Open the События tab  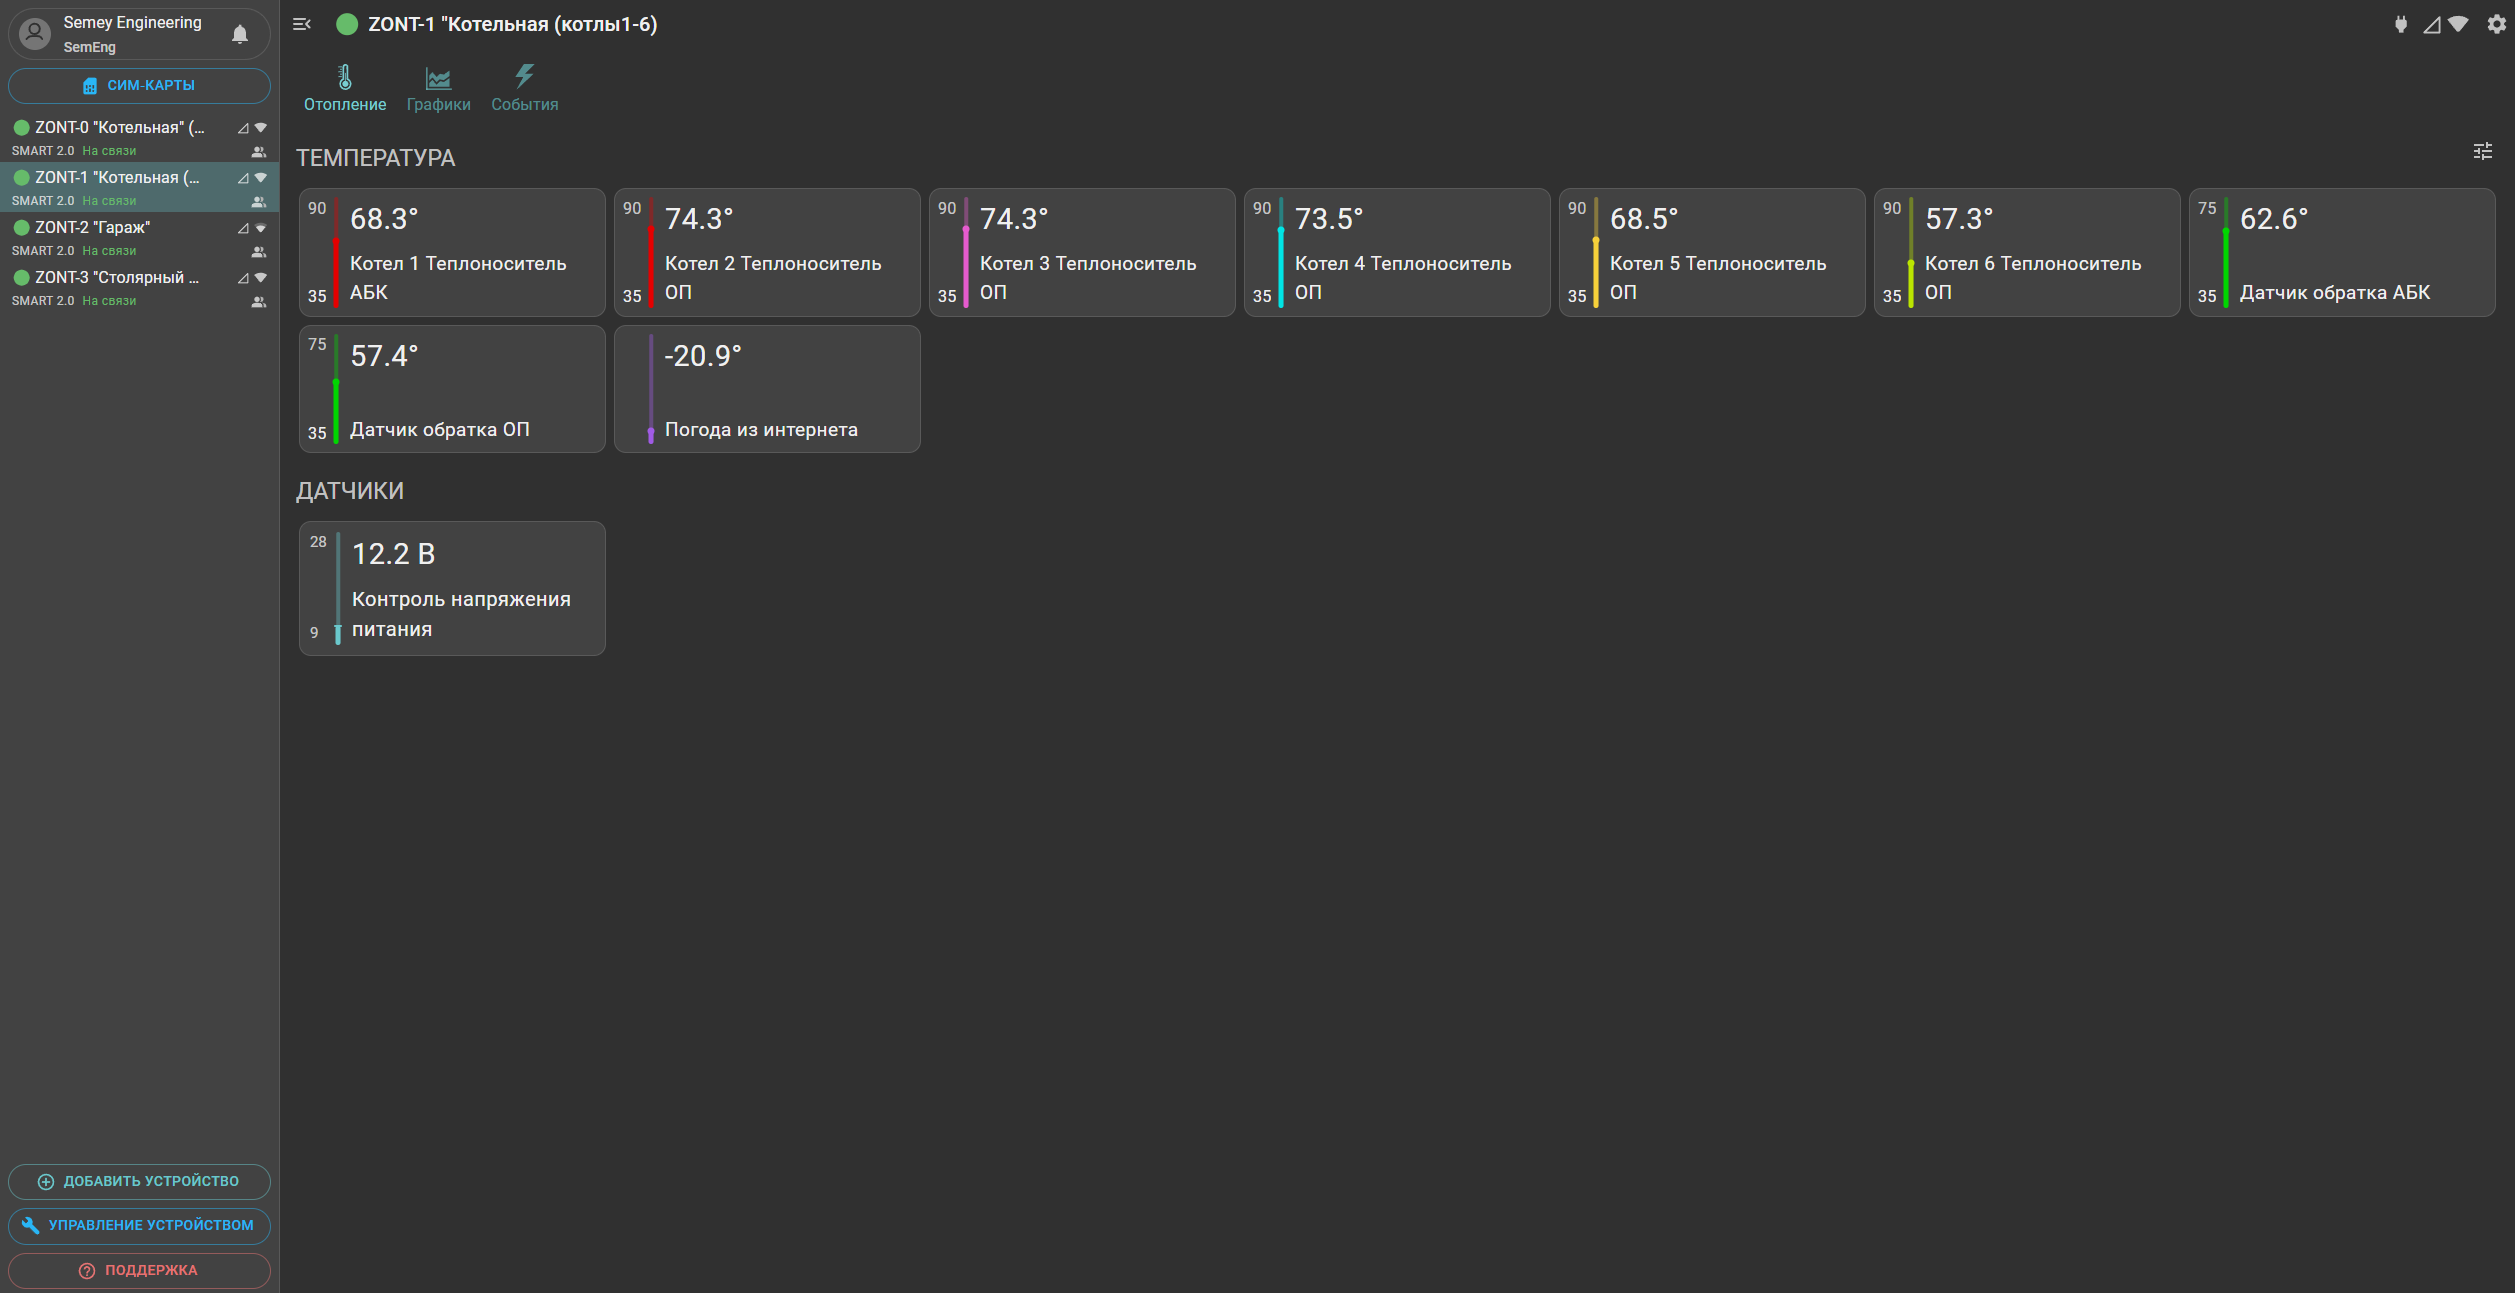[524, 88]
